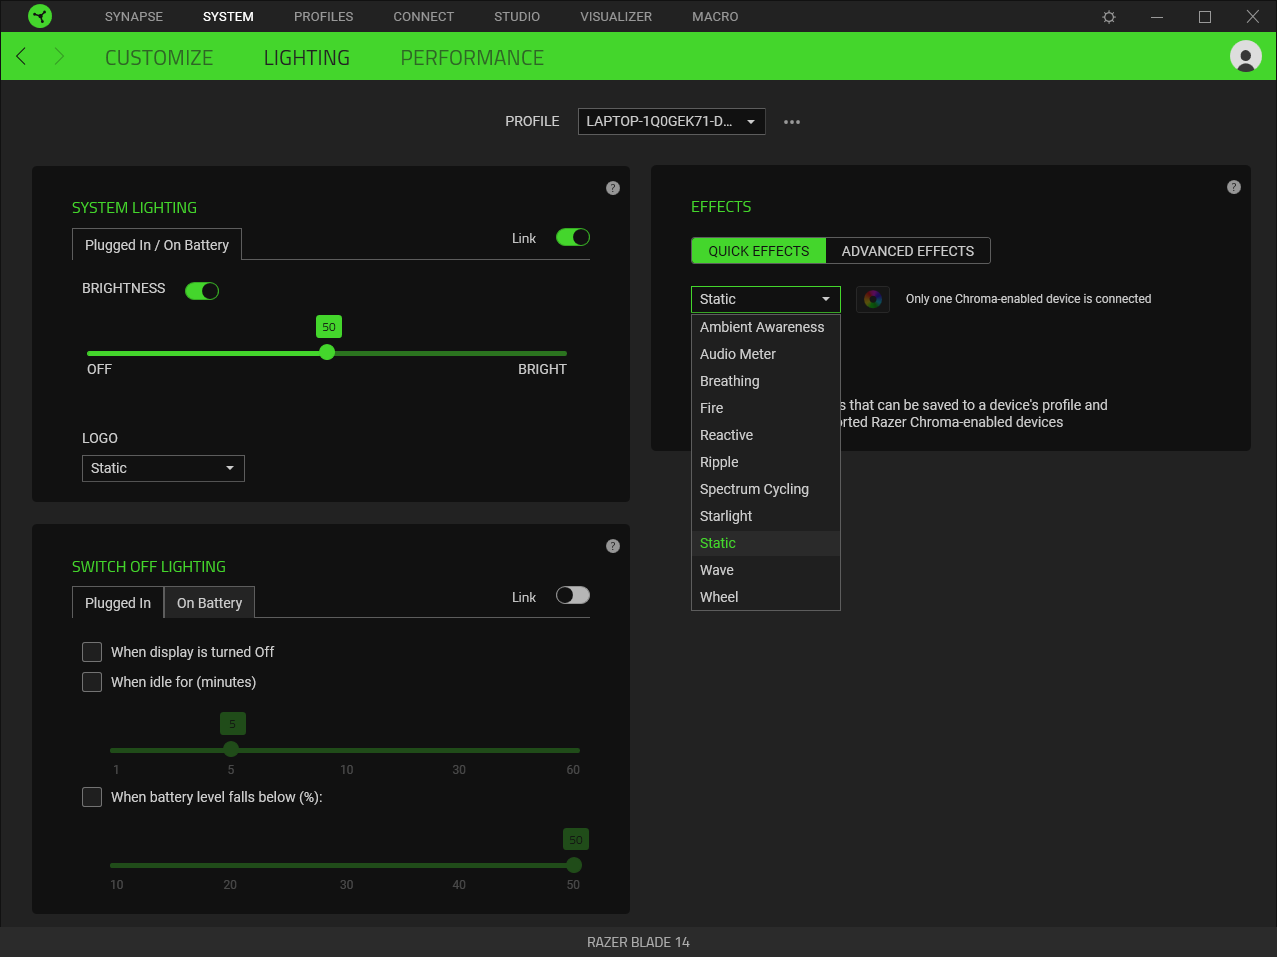This screenshot has width=1277, height=957.
Task: Open the Connect tab
Action: [424, 17]
